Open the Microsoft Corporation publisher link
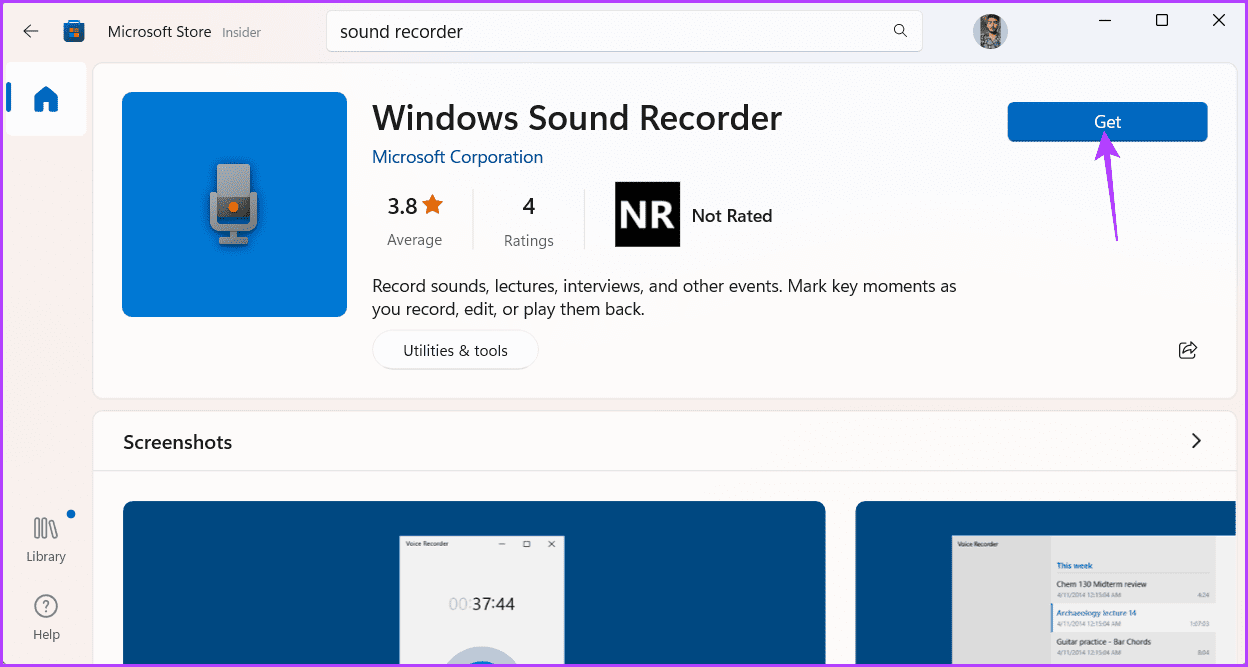The height and width of the screenshot is (667, 1248). point(457,157)
